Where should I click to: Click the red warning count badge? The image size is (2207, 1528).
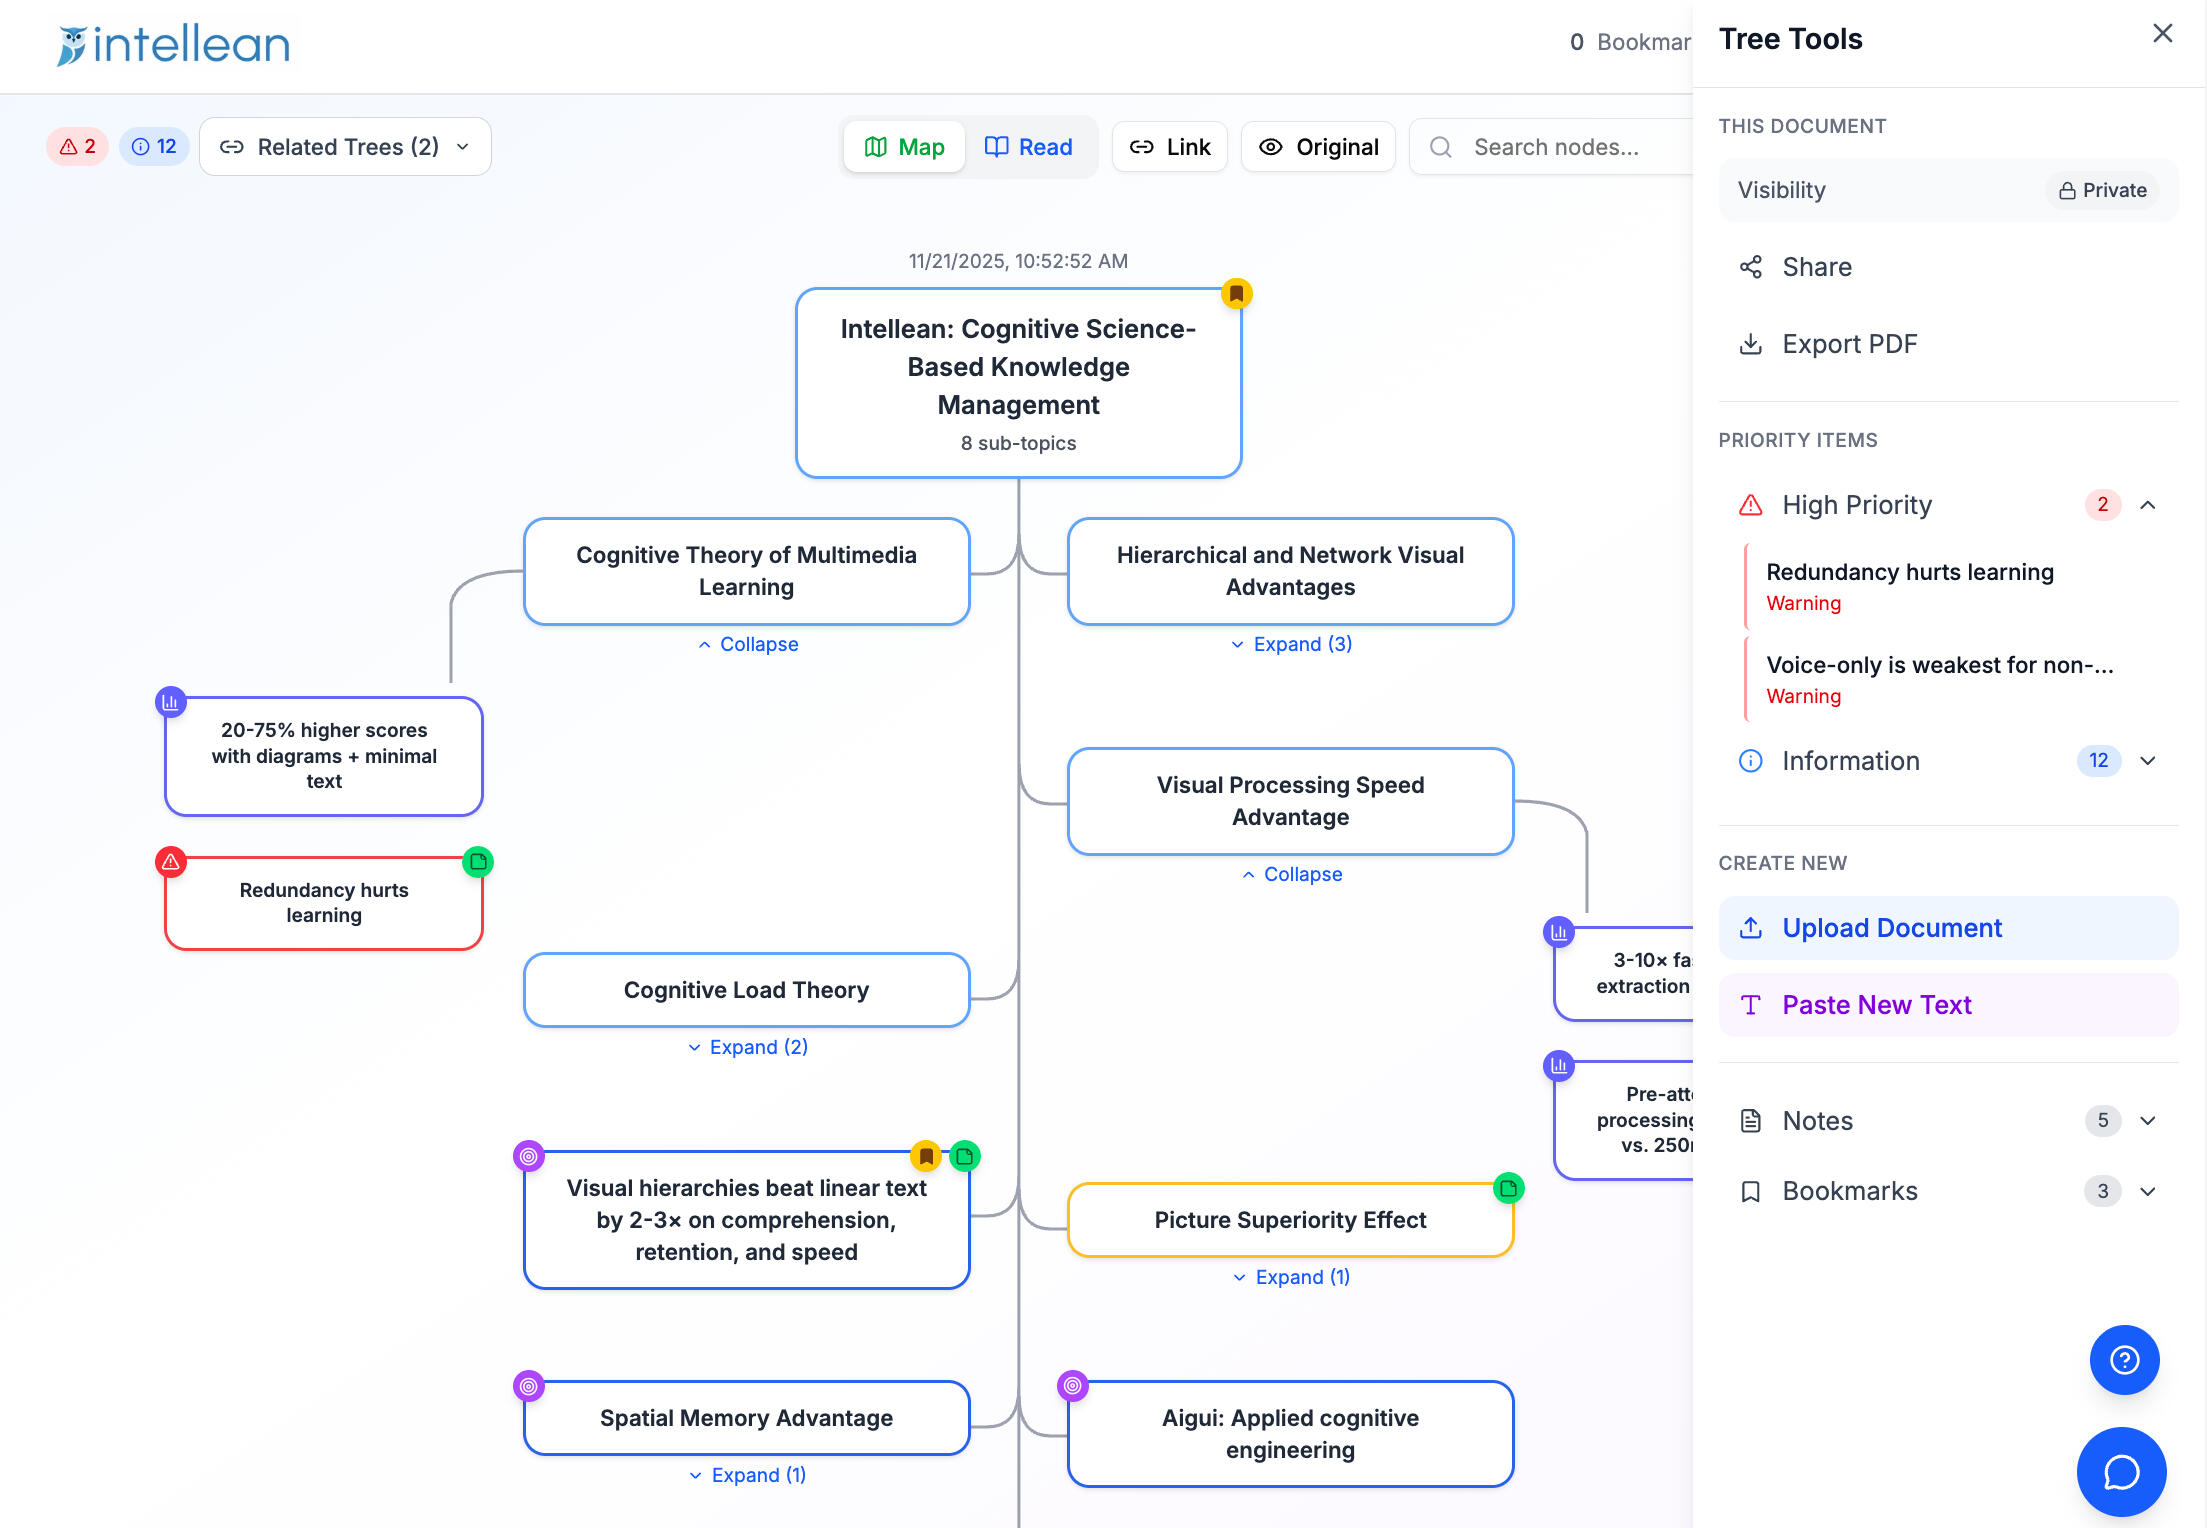click(x=77, y=147)
